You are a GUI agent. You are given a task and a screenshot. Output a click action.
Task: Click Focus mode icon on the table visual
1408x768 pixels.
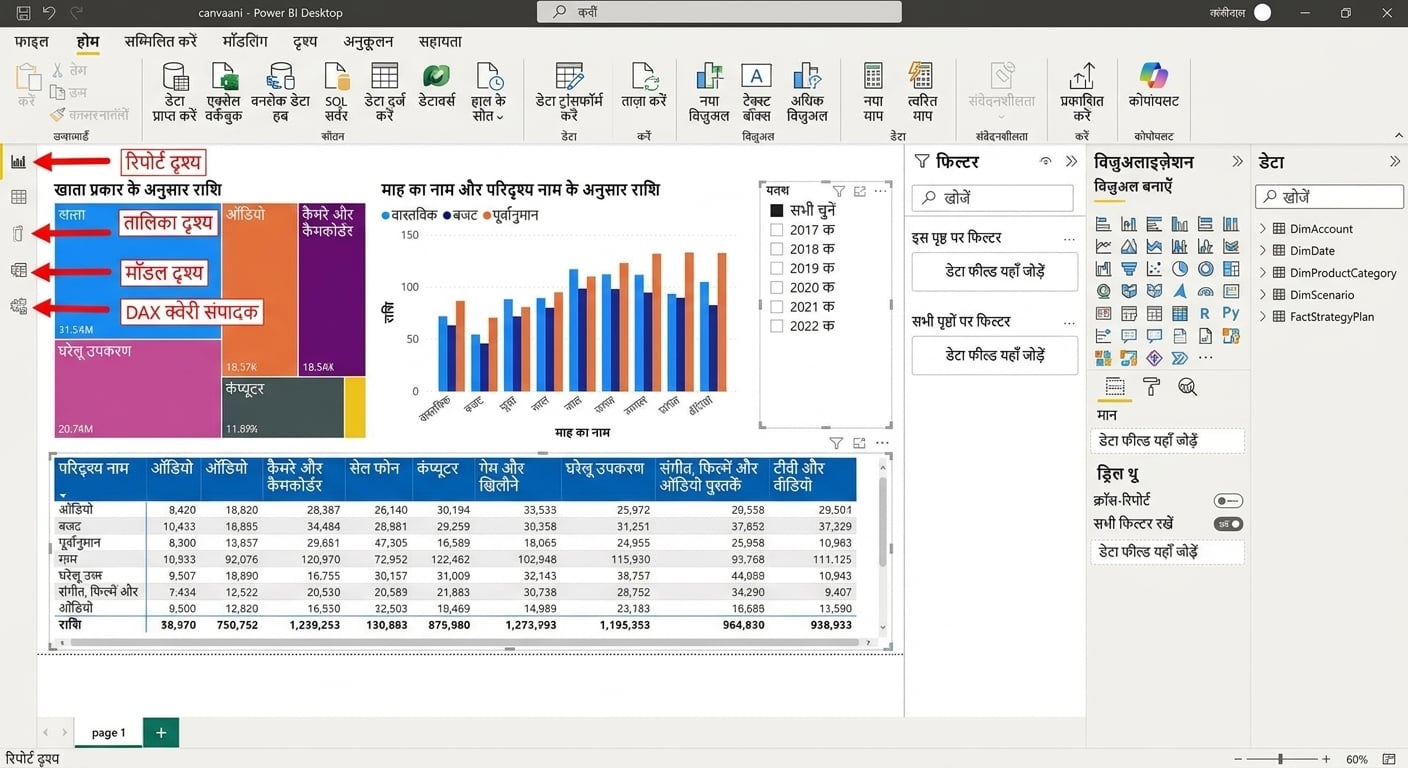coord(860,443)
